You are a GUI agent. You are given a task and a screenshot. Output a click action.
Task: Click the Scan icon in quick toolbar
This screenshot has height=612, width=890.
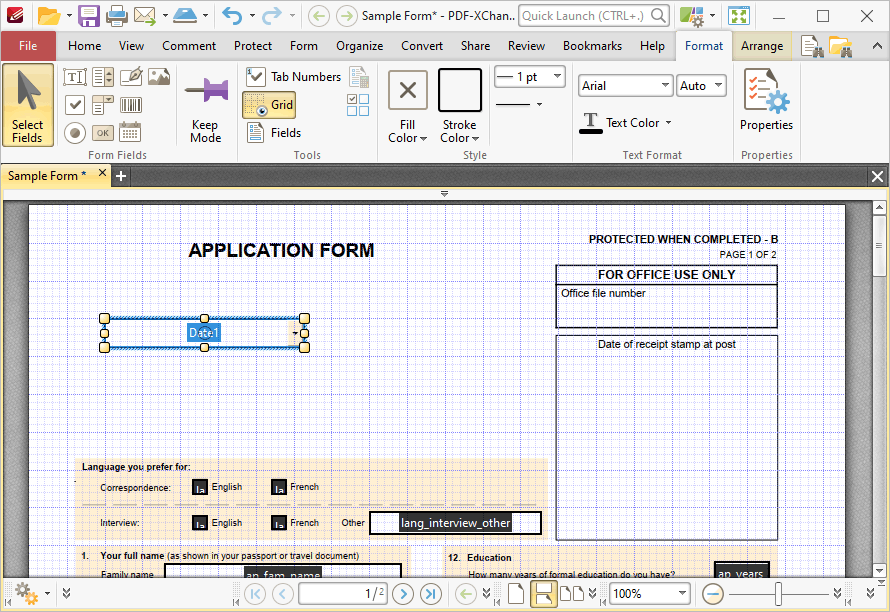pyautogui.click(x=184, y=16)
